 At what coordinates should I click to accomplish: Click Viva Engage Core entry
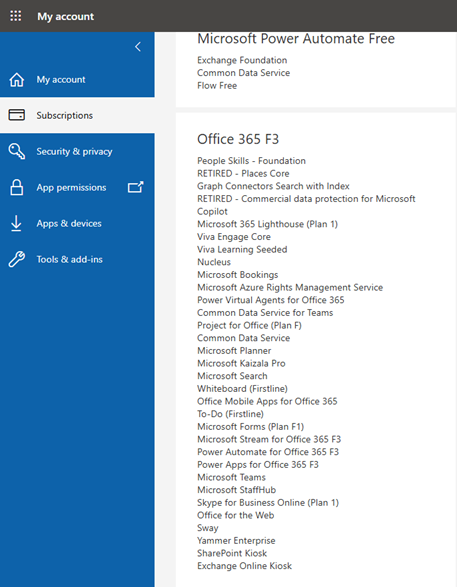pos(234,237)
